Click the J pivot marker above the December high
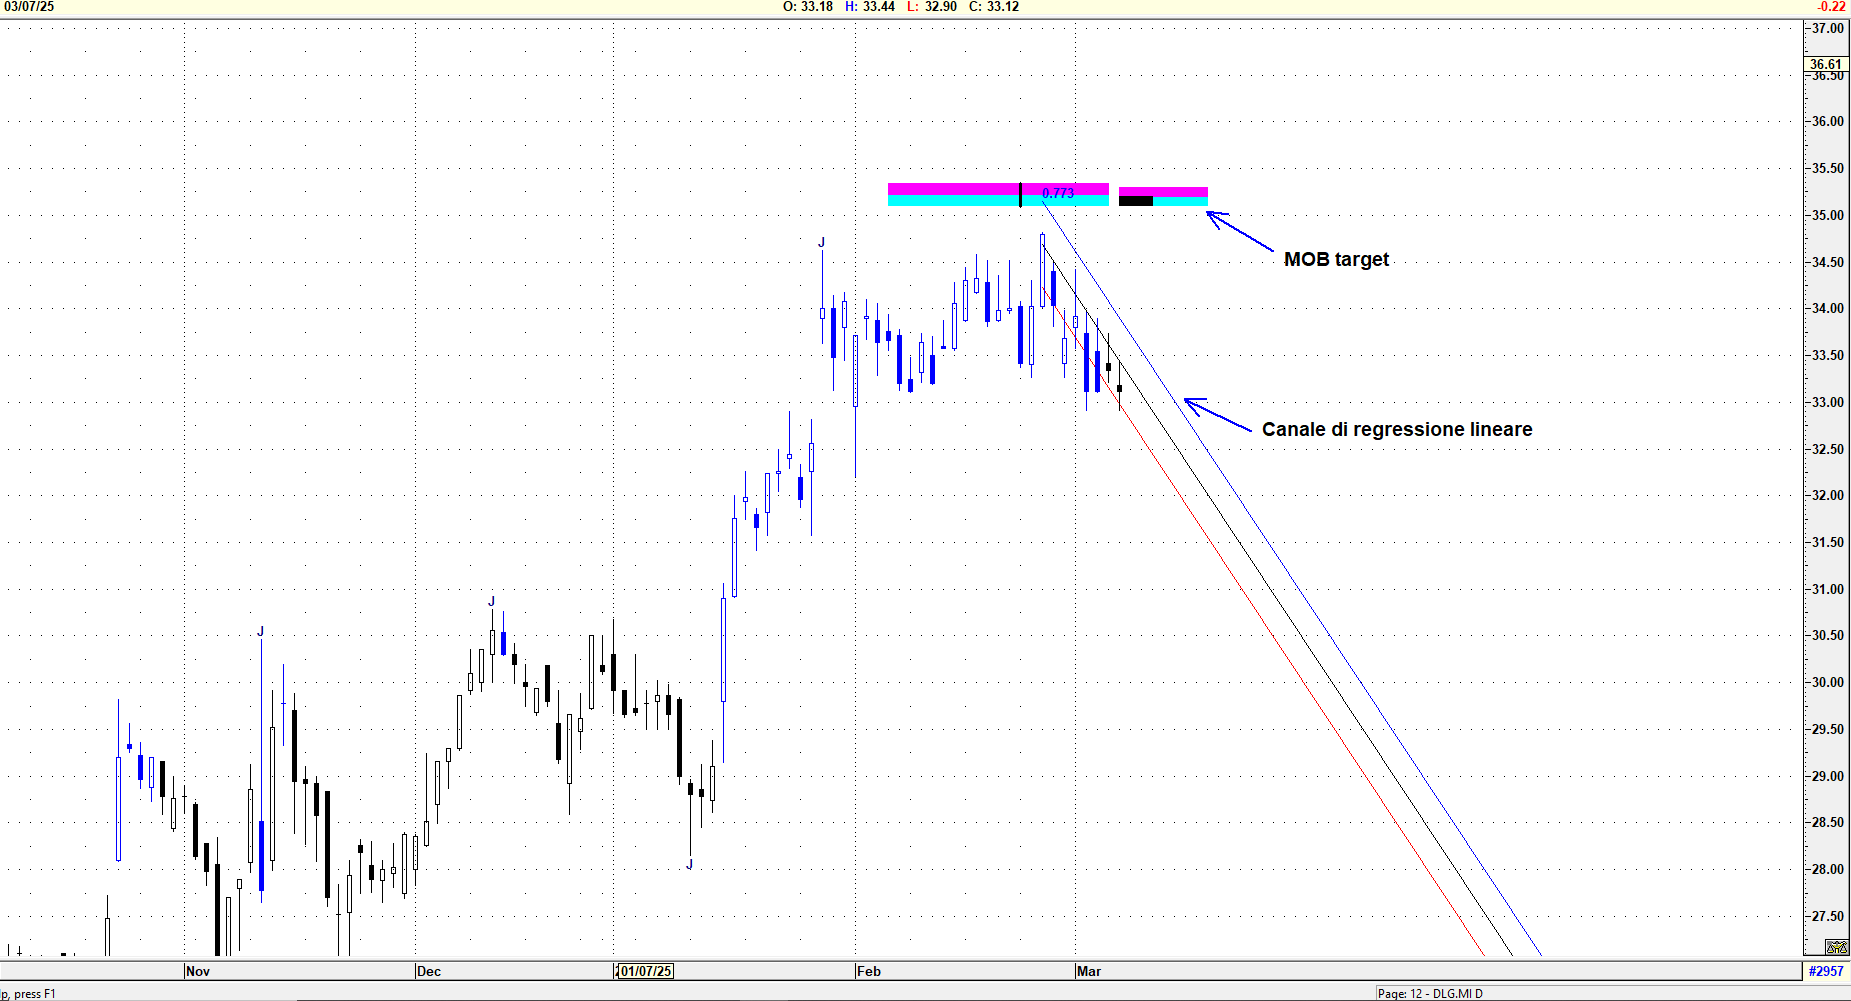Image resolution: width=1851 pixels, height=1001 pixels. point(491,601)
